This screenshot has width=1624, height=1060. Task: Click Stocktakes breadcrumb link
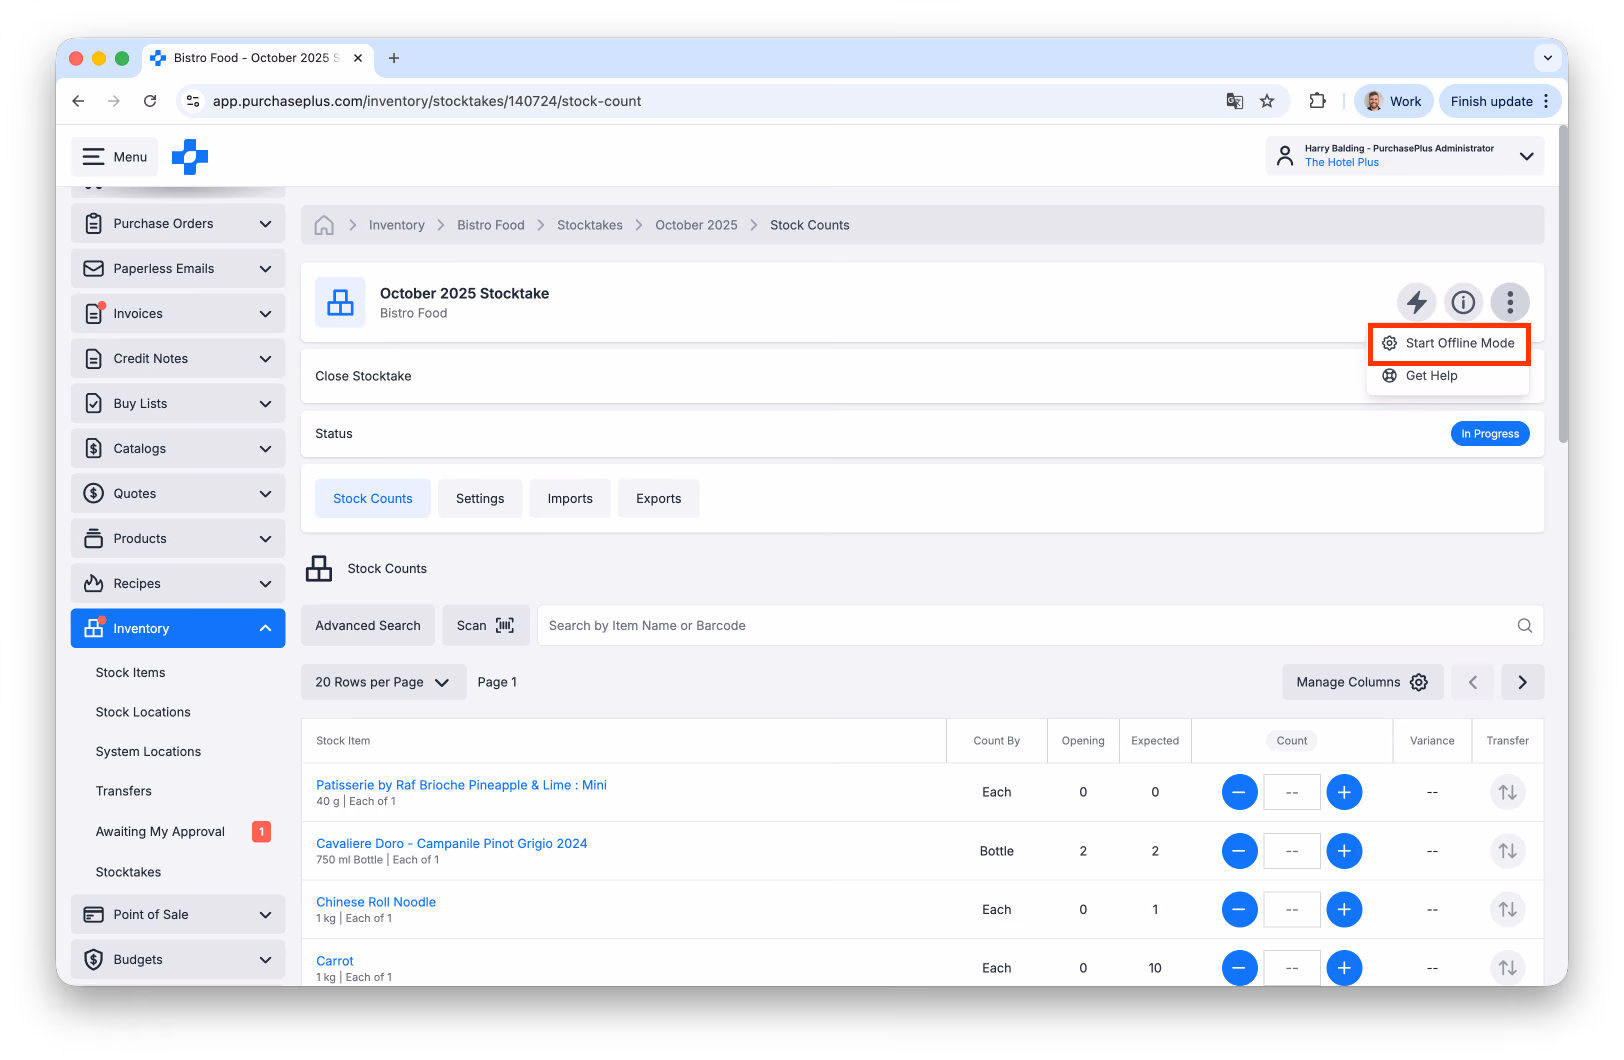[590, 225]
